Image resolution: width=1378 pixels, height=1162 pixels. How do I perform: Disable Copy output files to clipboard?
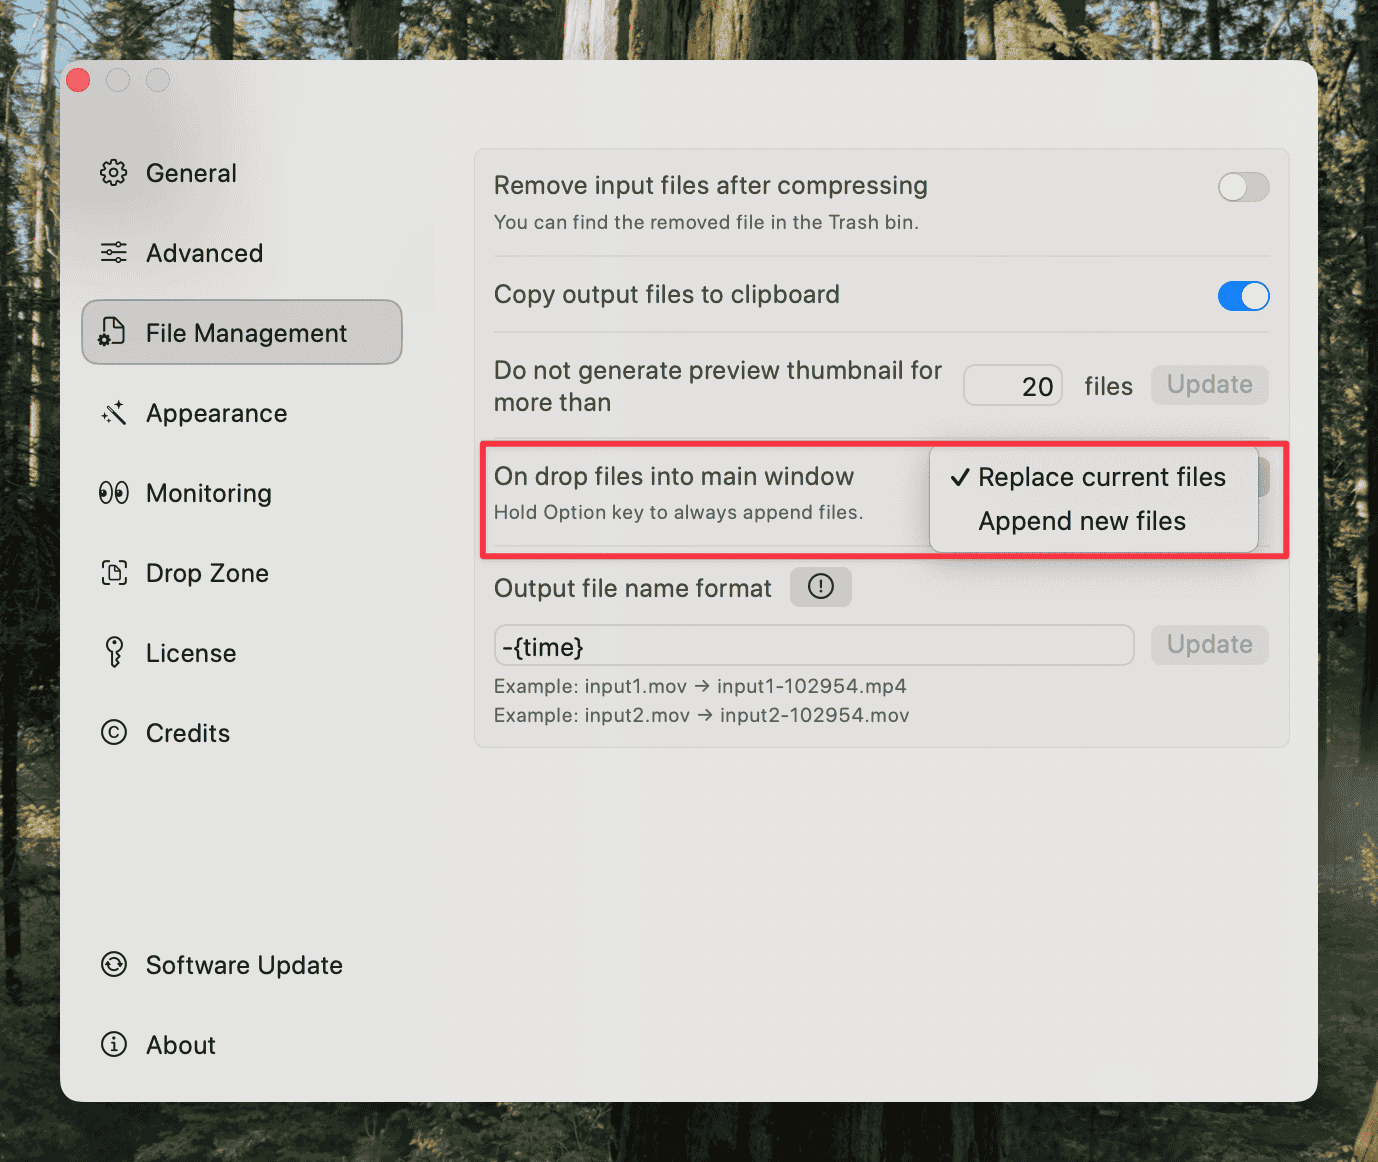[1243, 296]
